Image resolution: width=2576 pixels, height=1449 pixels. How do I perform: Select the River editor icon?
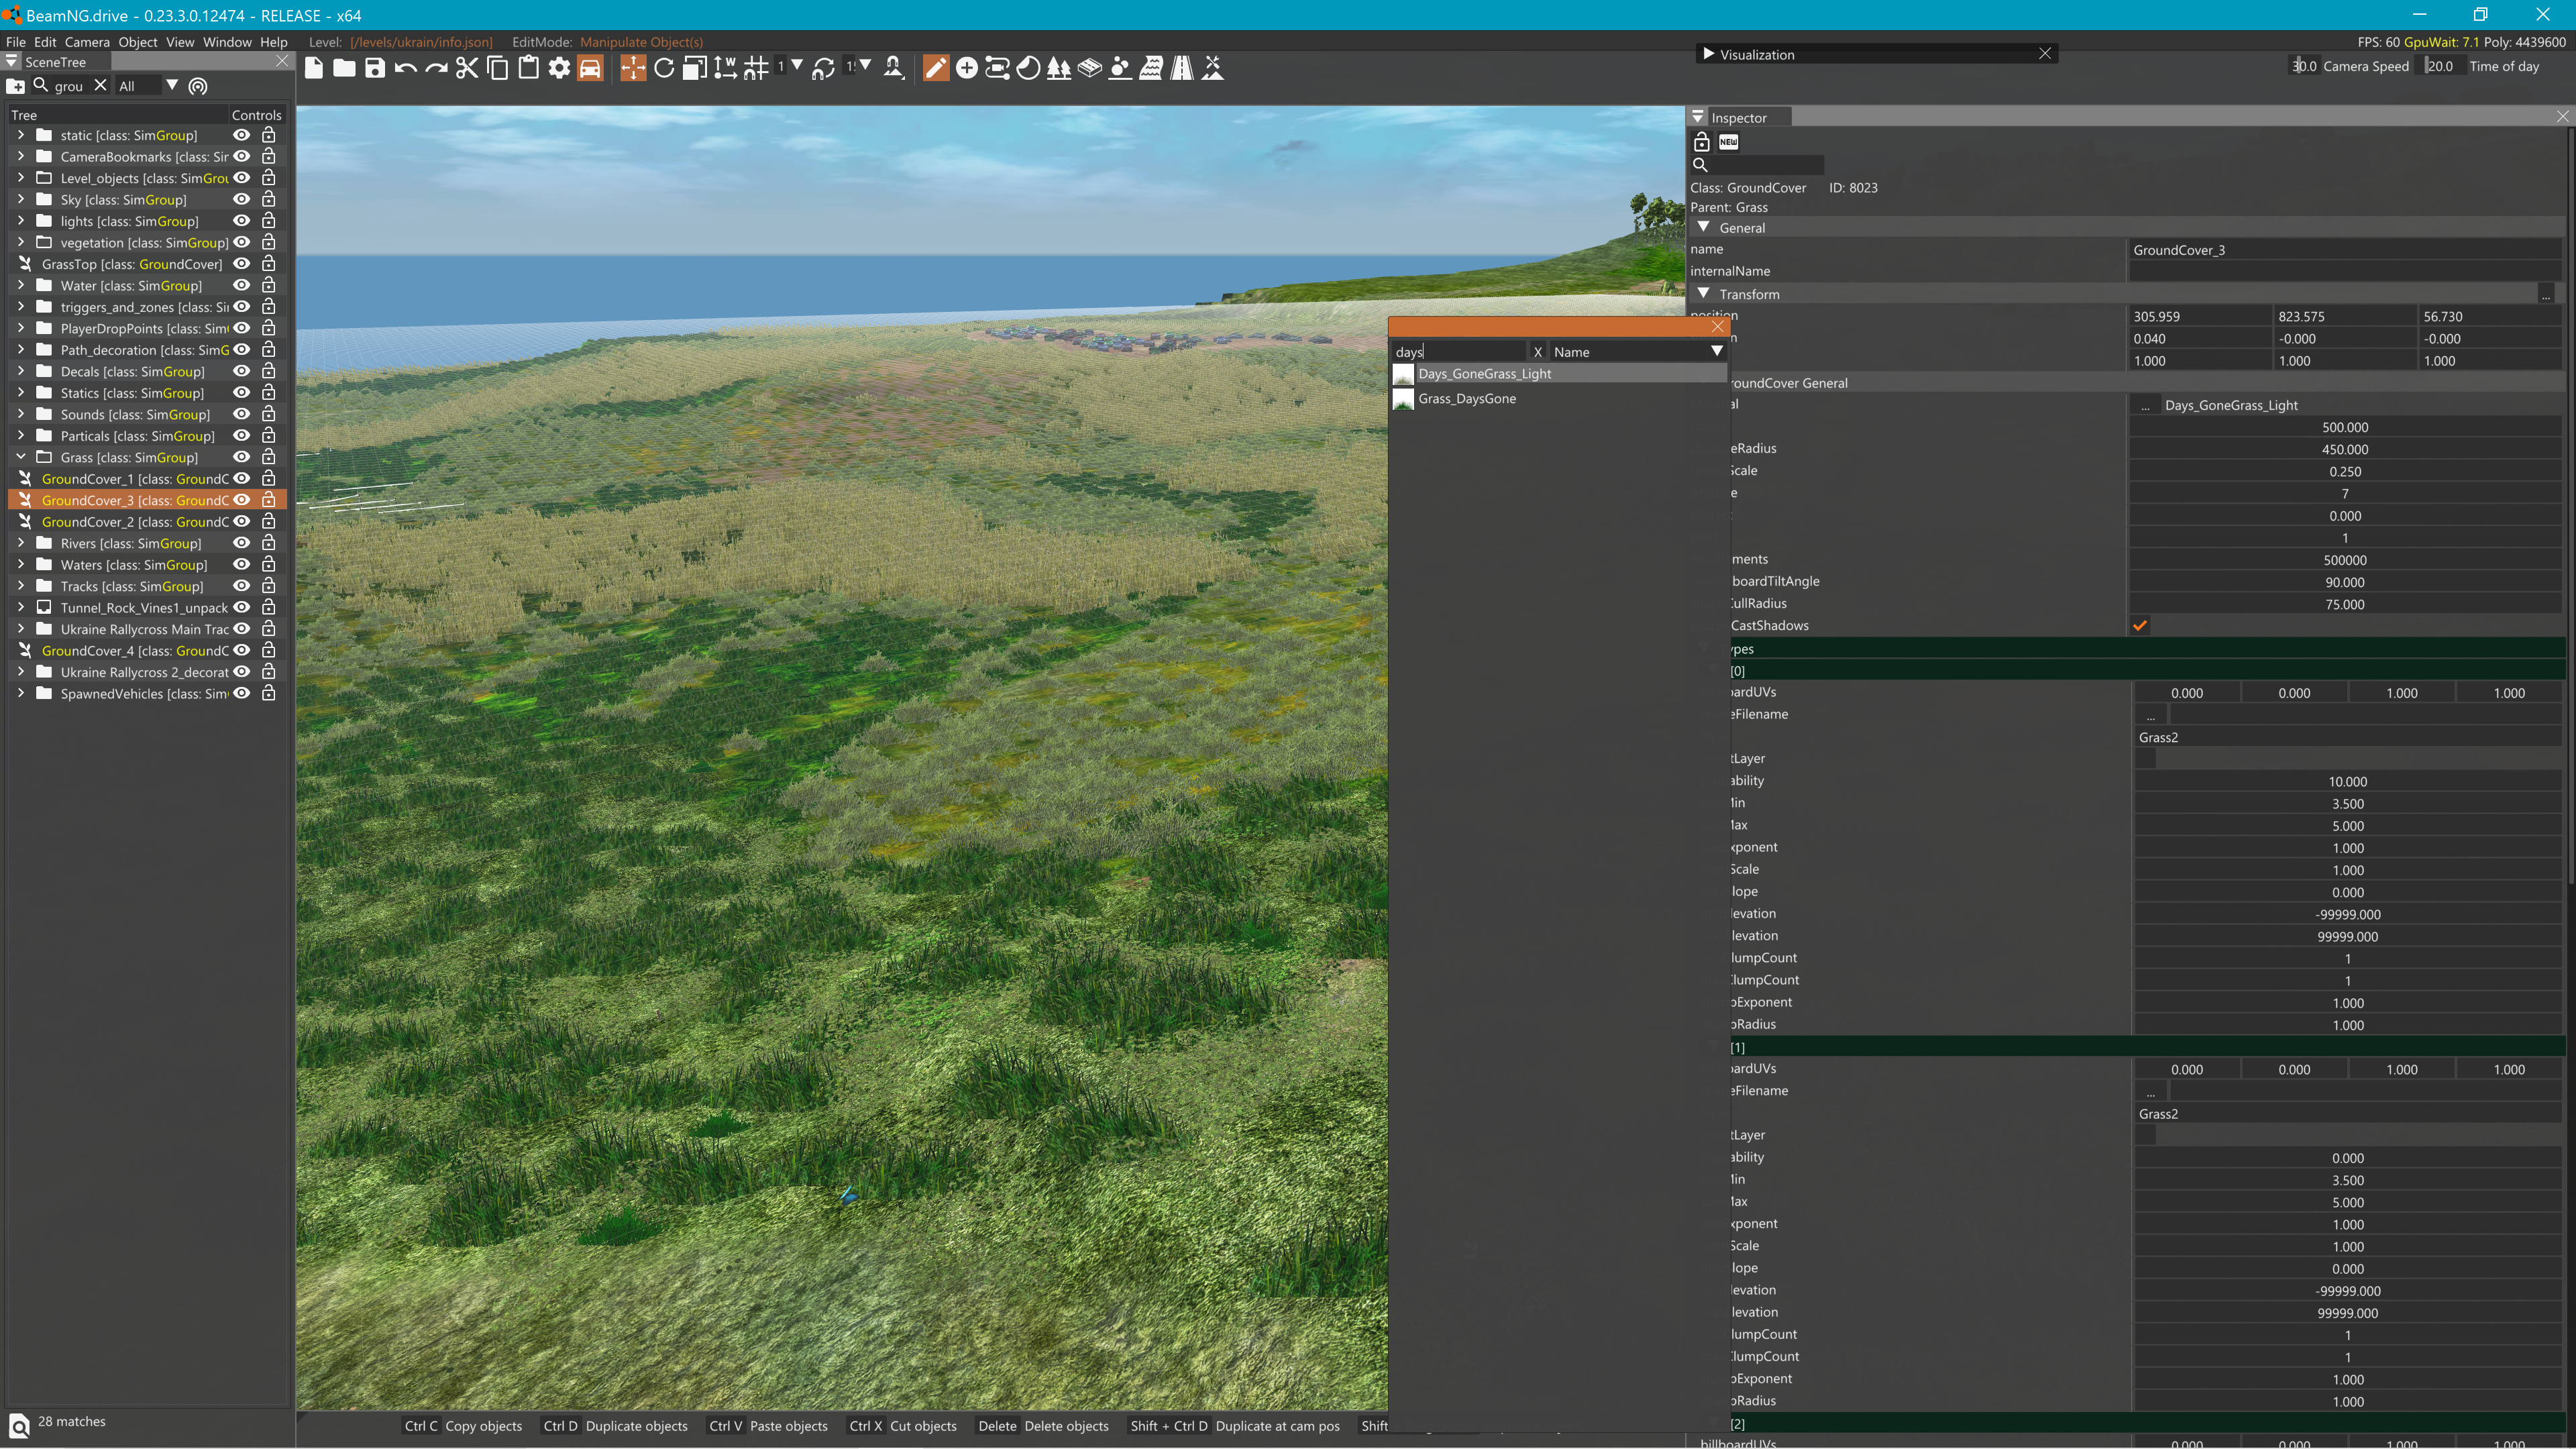1151,68
